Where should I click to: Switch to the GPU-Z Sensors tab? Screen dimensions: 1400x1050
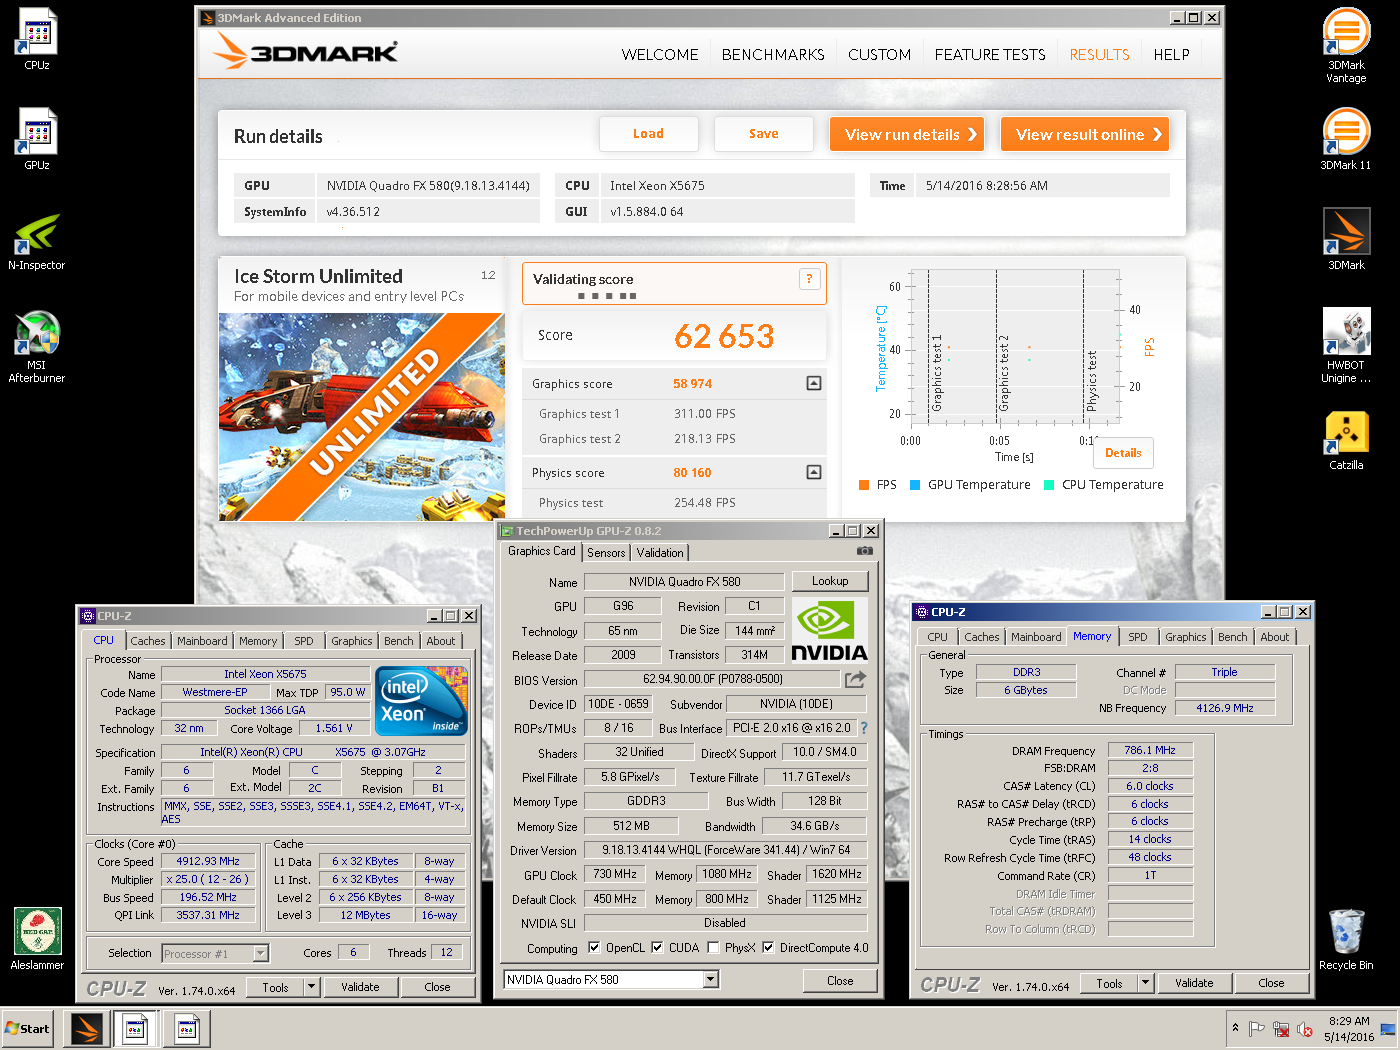(x=606, y=552)
